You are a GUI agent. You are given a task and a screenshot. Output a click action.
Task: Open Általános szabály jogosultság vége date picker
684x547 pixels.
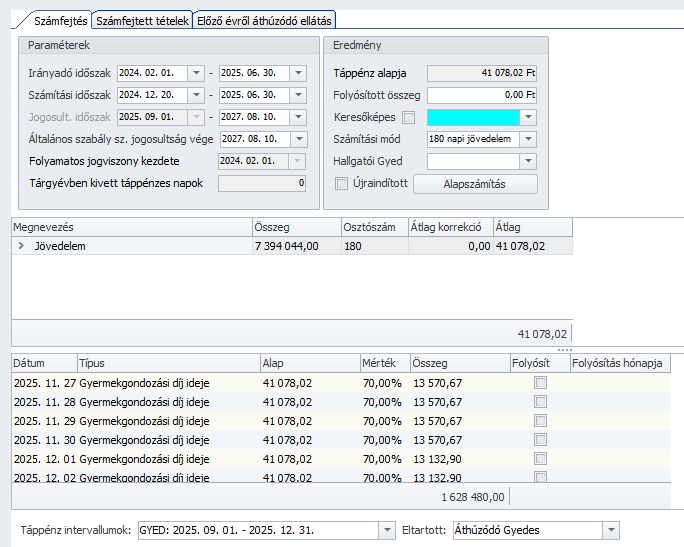point(299,139)
